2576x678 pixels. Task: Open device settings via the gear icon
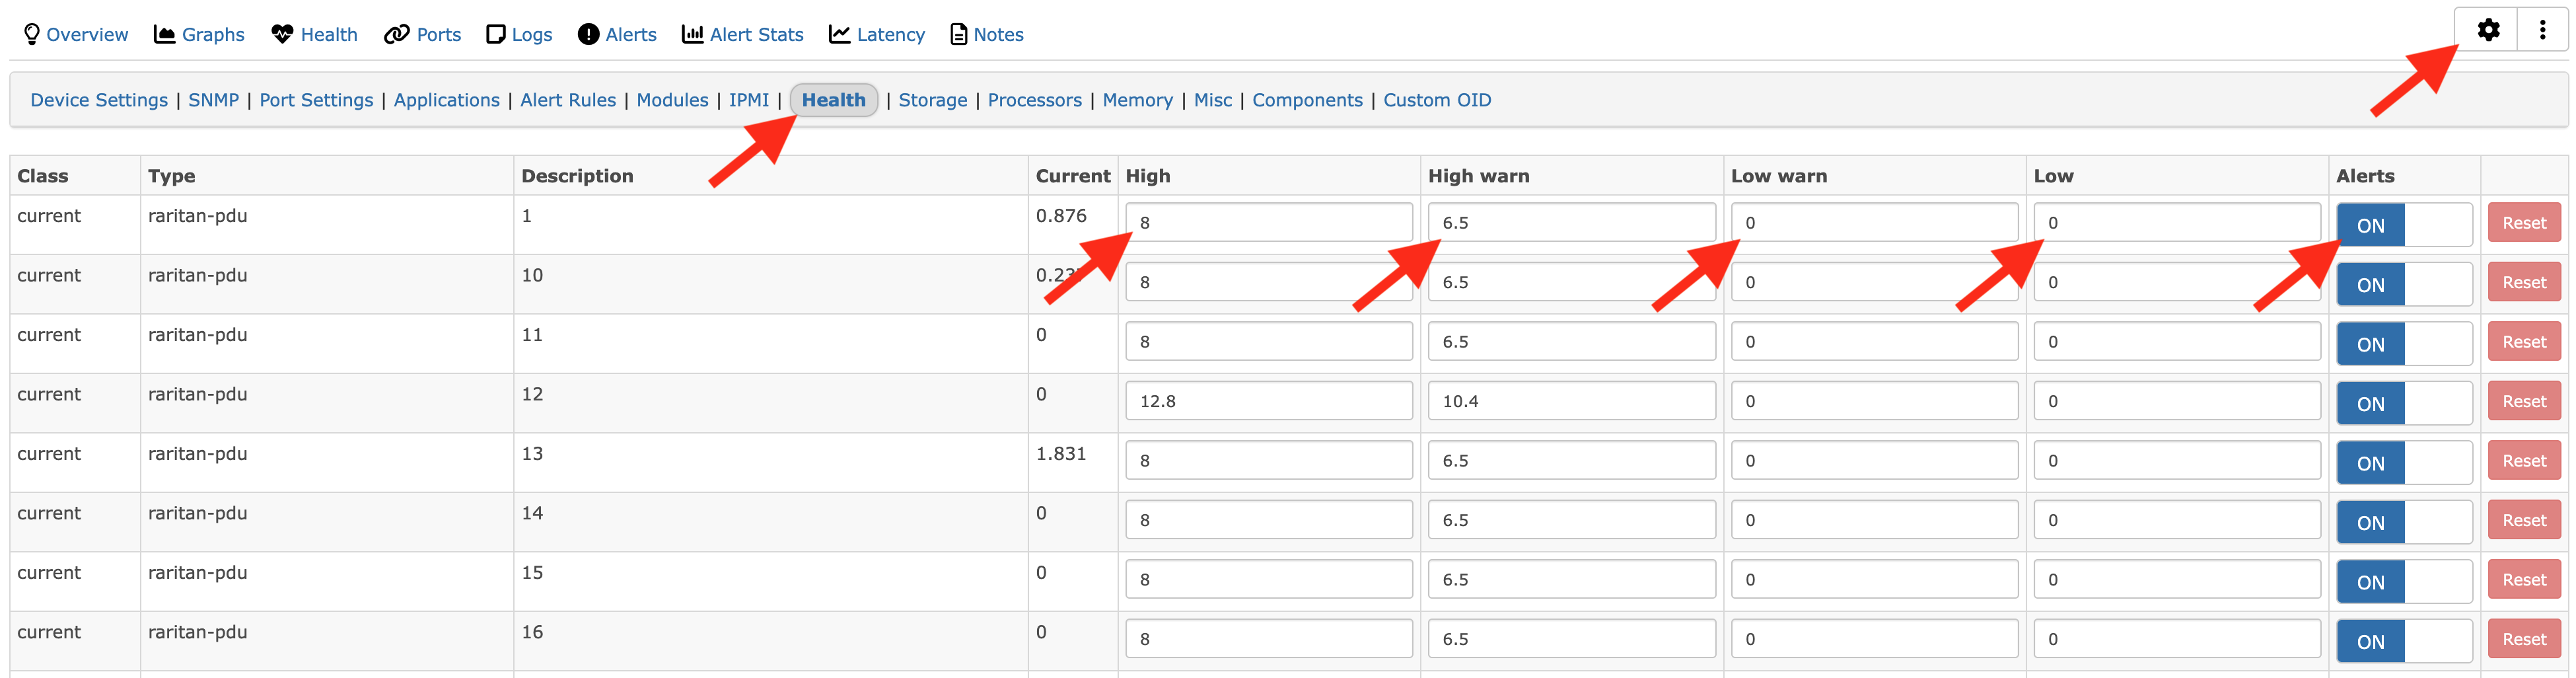(2488, 30)
